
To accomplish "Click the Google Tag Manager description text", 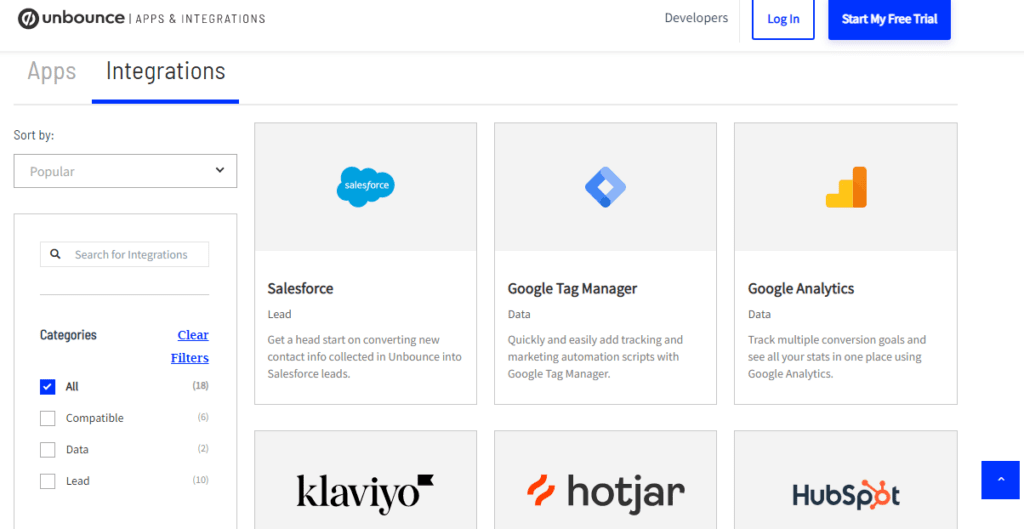I will pos(595,357).
